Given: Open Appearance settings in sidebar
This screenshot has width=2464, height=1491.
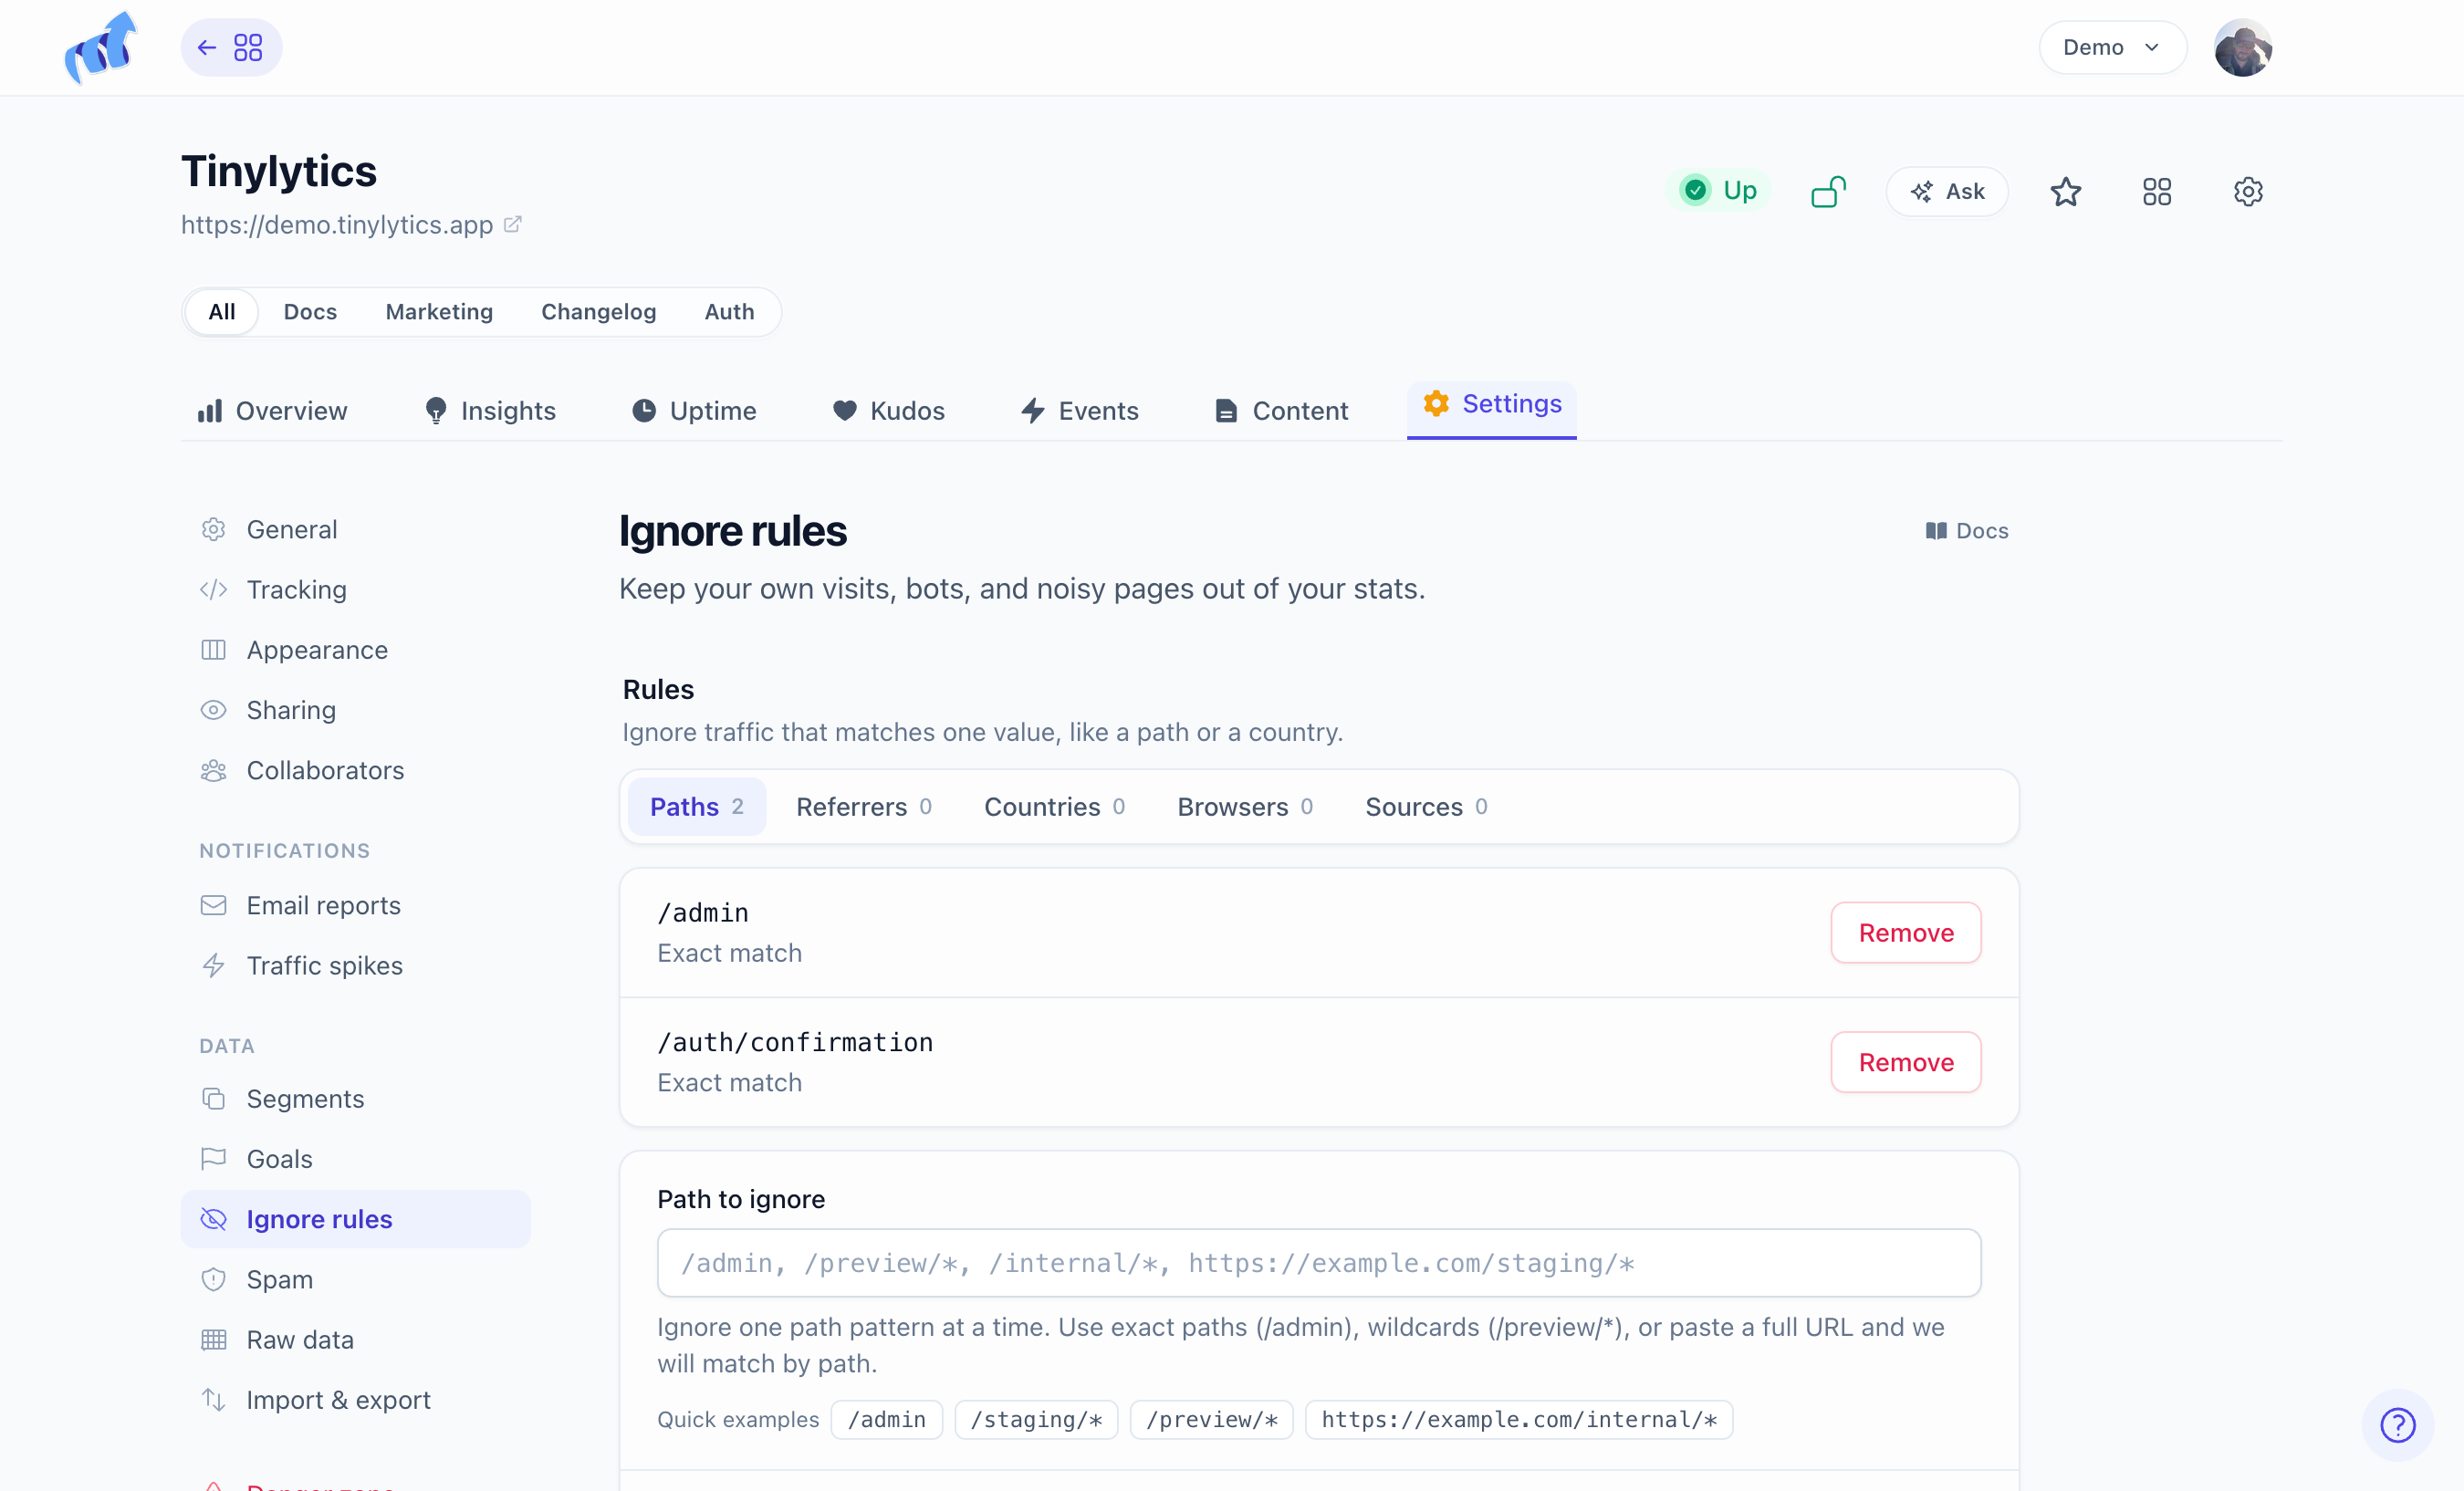Looking at the screenshot, I should click(x=356, y=649).
